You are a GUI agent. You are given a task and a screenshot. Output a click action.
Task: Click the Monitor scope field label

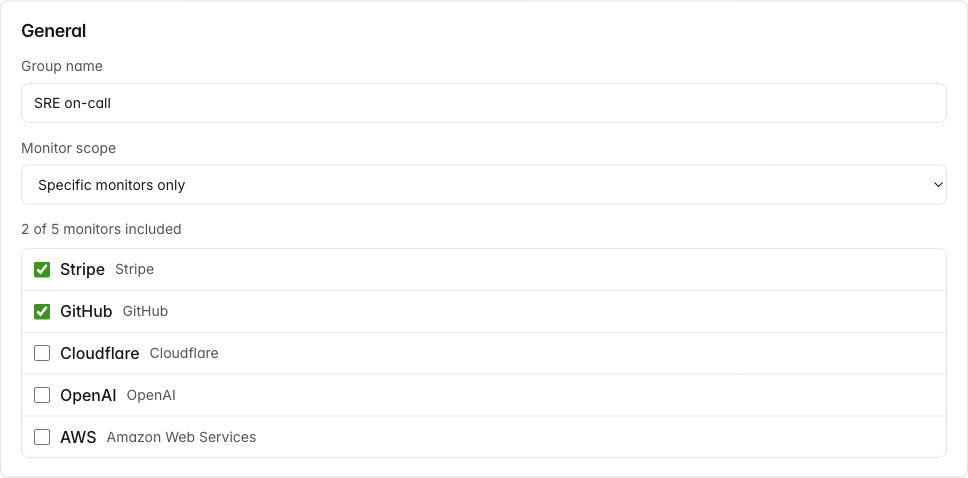point(68,148)
